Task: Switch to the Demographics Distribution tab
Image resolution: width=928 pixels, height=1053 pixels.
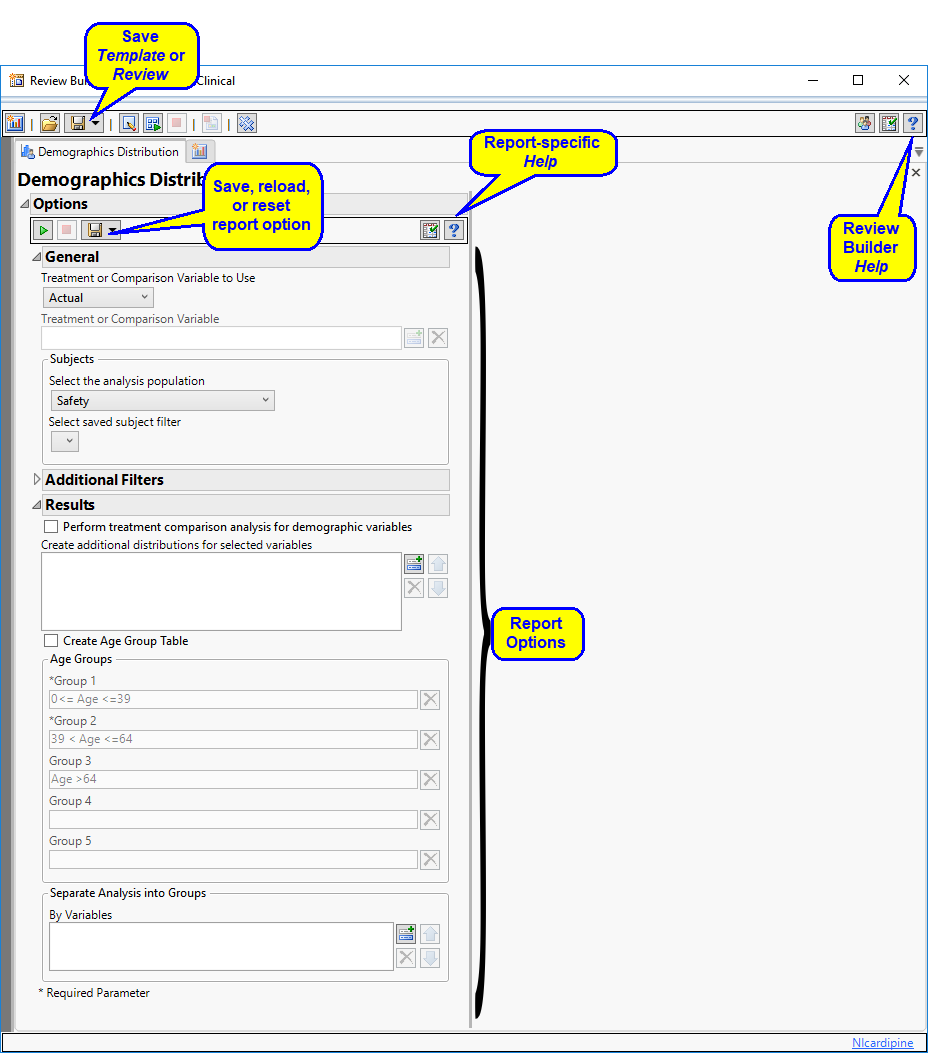Action: point(100,152)
